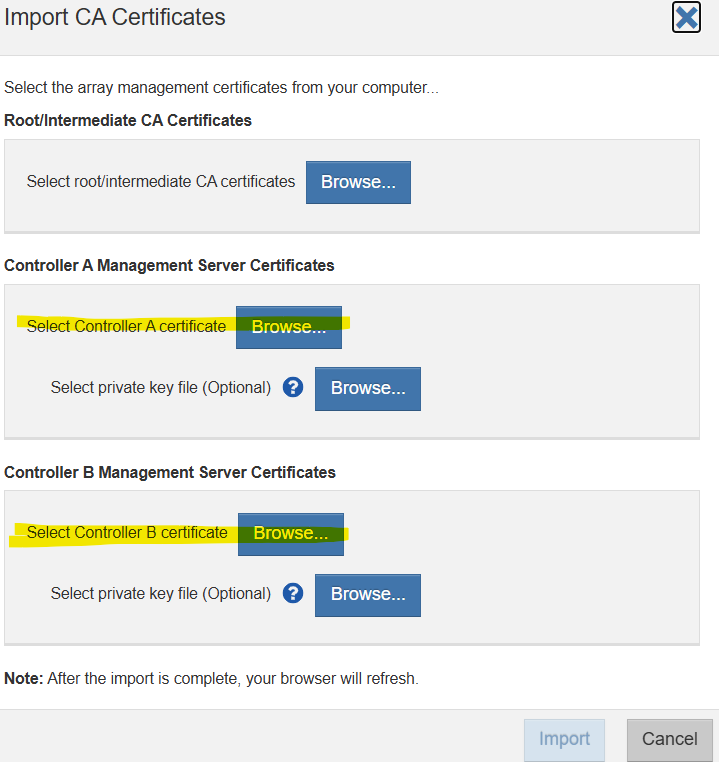The height and width of the screenshot is (762, 719).
Task: Click the browser refresh note text
Action: (211, 678)
